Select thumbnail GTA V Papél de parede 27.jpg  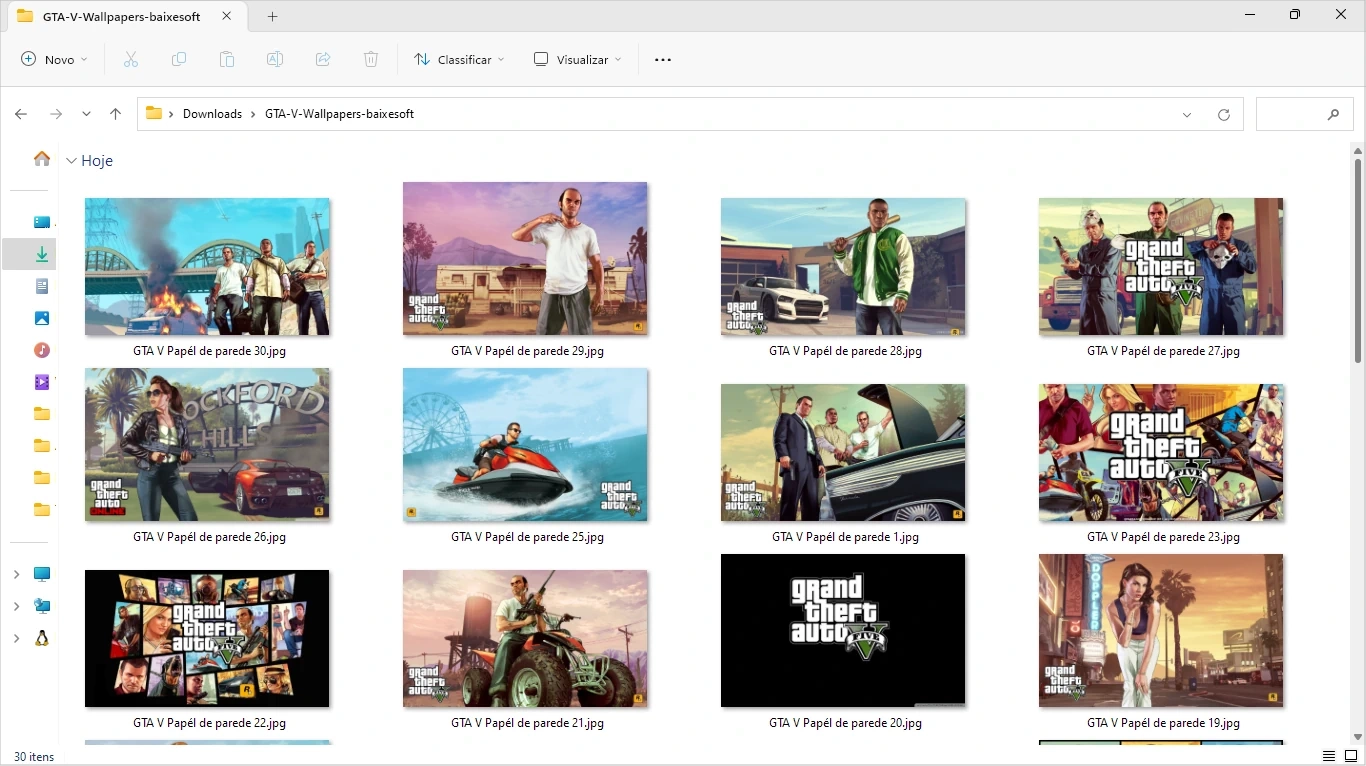(x=1161, y=267)
